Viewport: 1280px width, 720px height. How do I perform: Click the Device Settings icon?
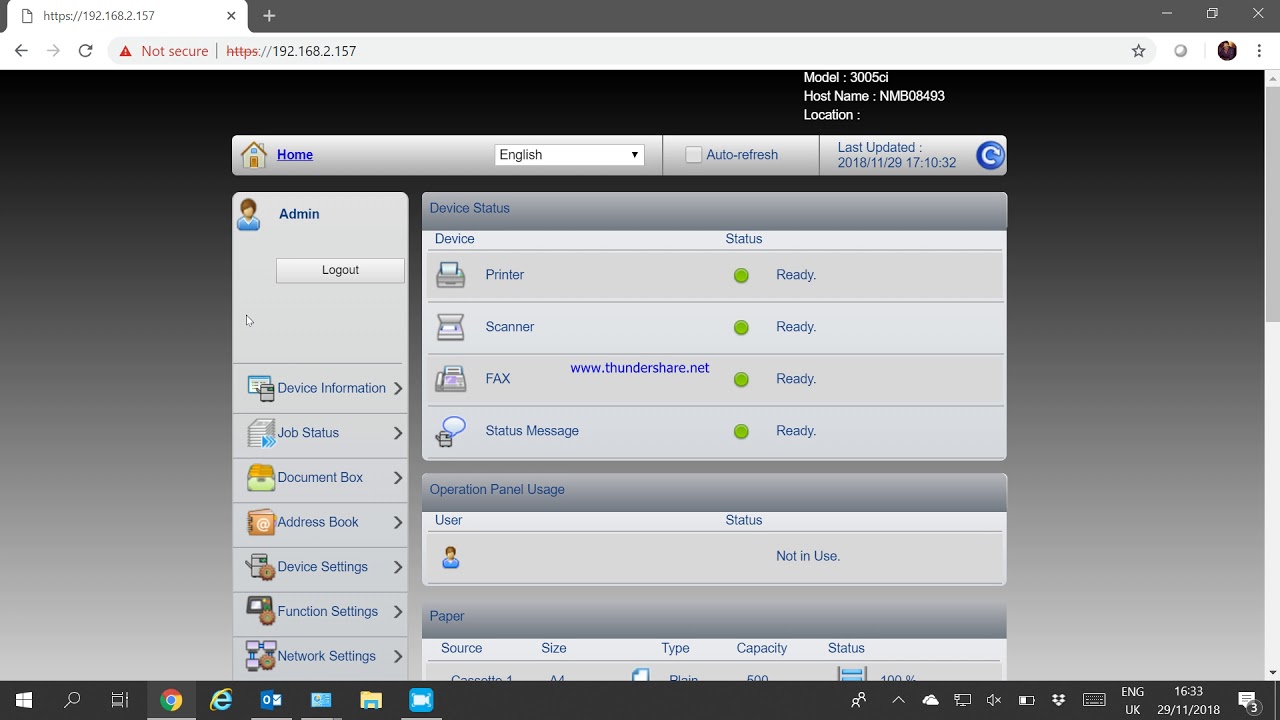[x=261, y=567]
